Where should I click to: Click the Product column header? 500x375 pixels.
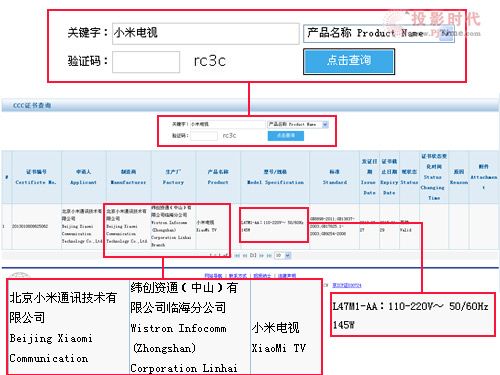pyautogui.click(x=218, y=177)
